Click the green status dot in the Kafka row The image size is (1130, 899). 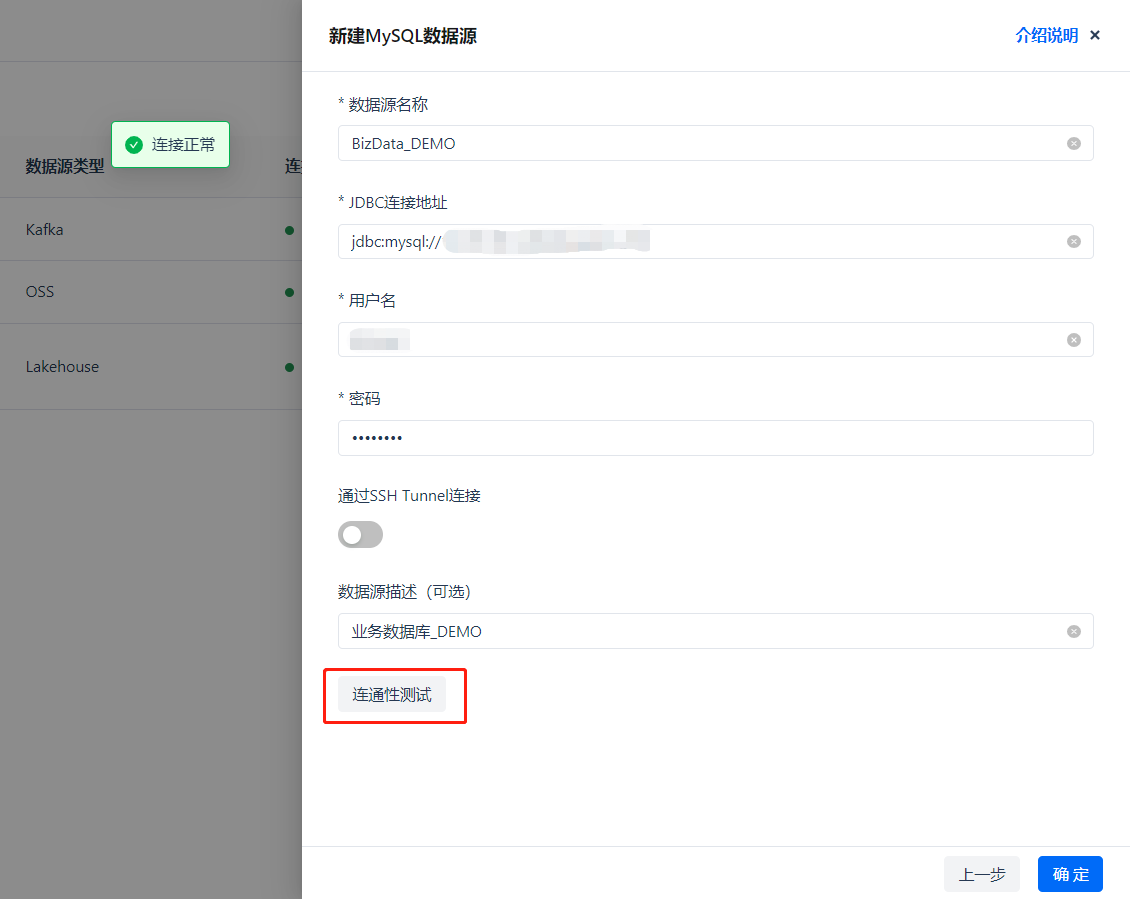(x=289, y=230)
